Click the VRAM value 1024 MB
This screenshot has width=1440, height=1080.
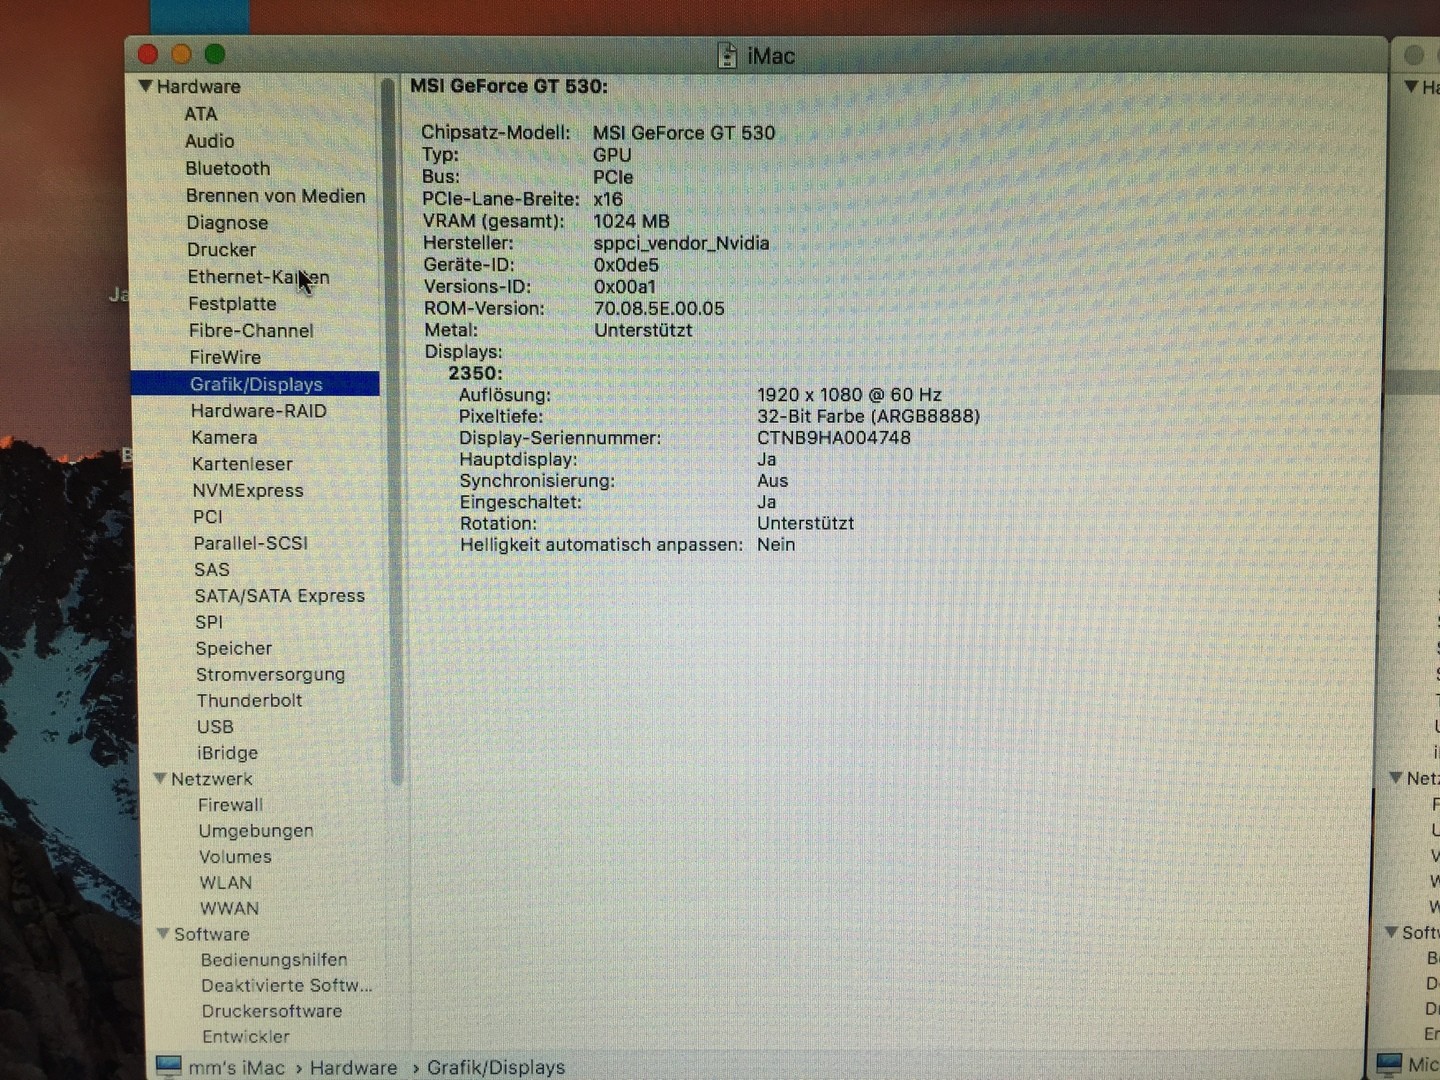pos(631,221)
